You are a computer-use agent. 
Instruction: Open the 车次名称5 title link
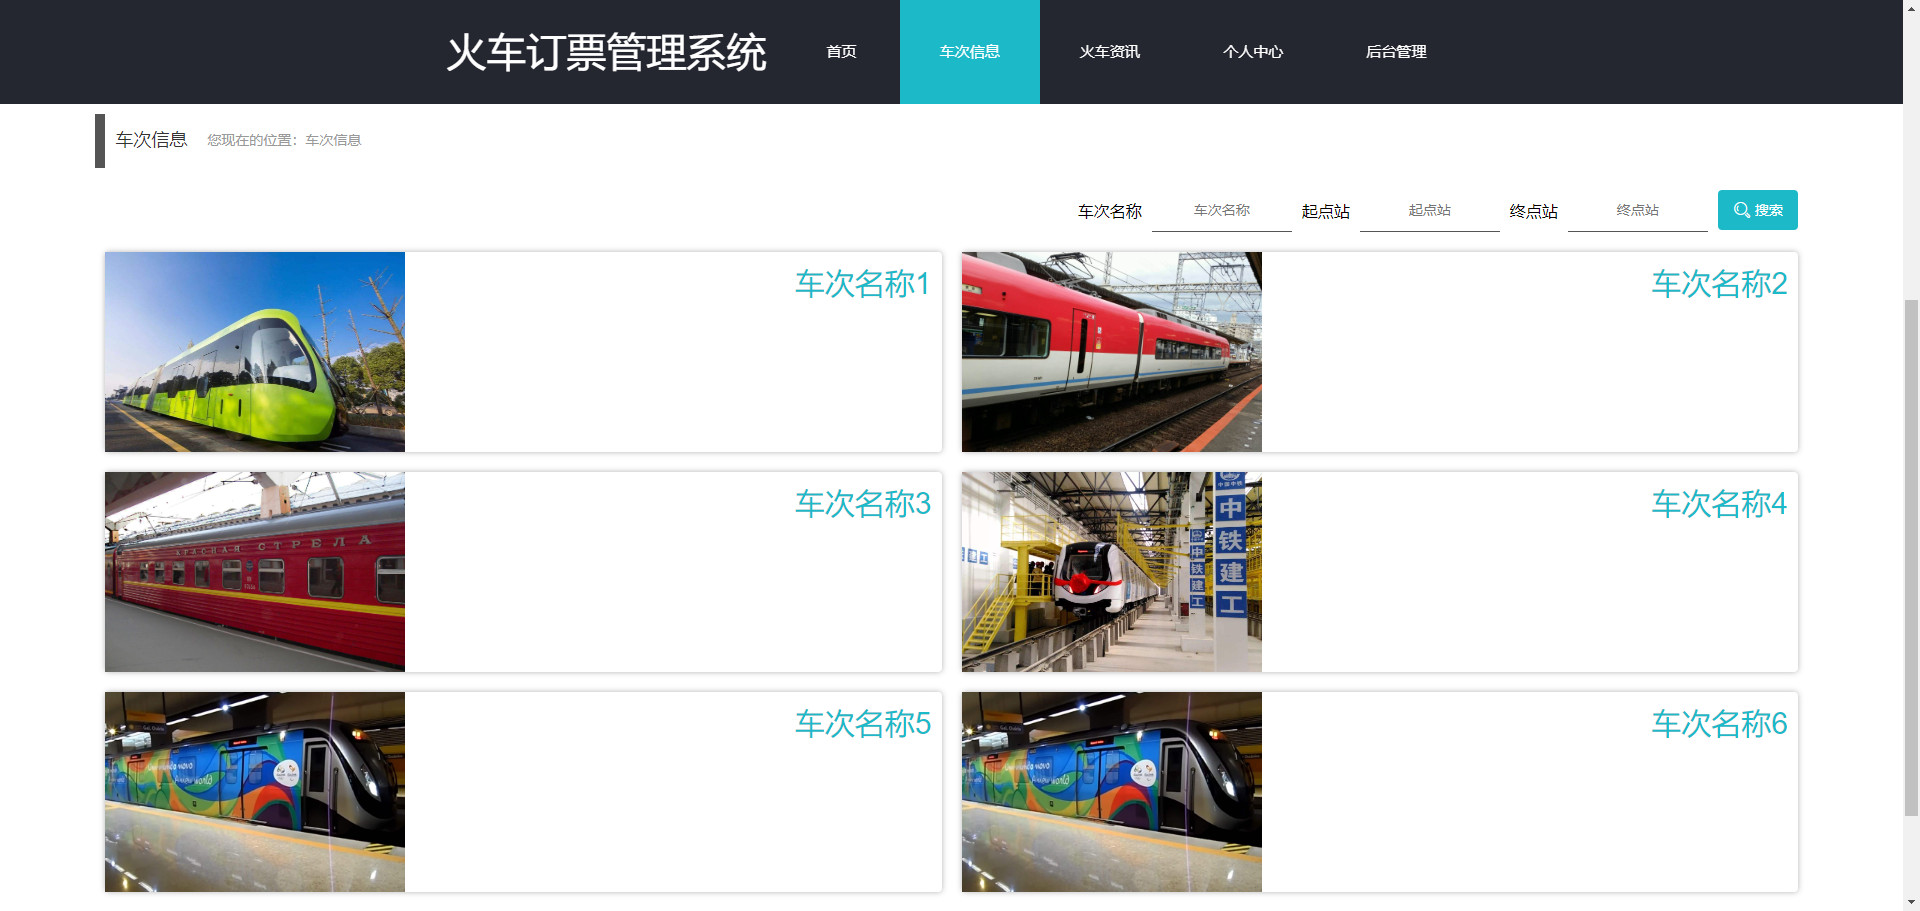862,724
